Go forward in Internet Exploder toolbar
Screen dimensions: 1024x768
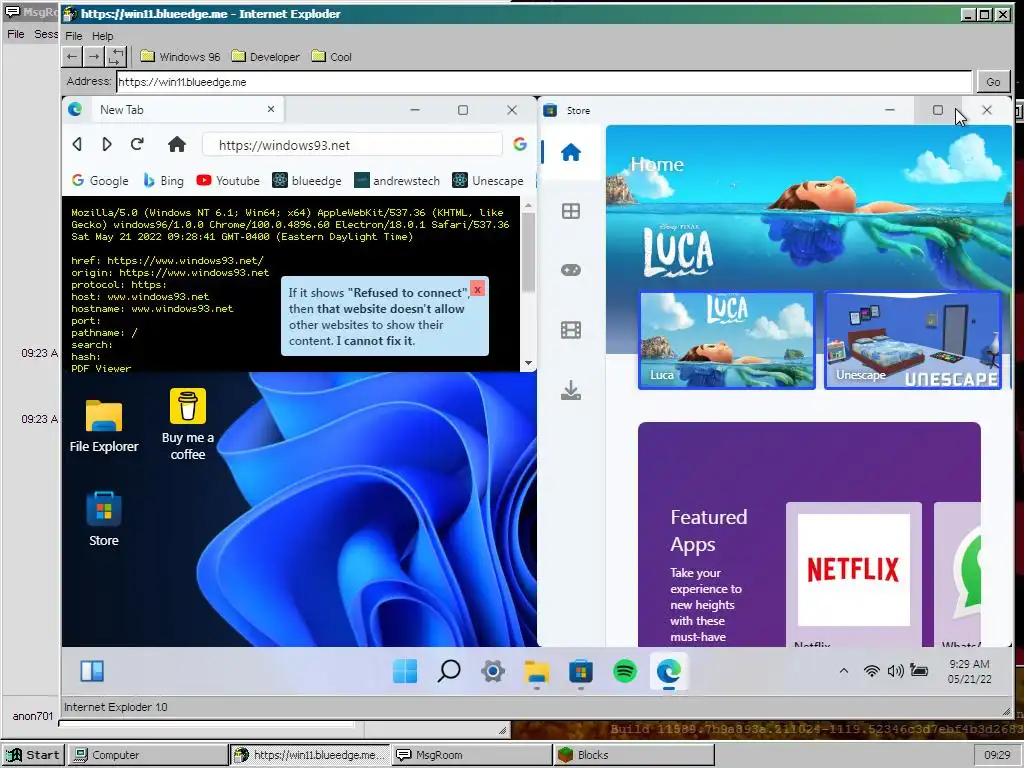pyautogui.click(x=94, y=57)
